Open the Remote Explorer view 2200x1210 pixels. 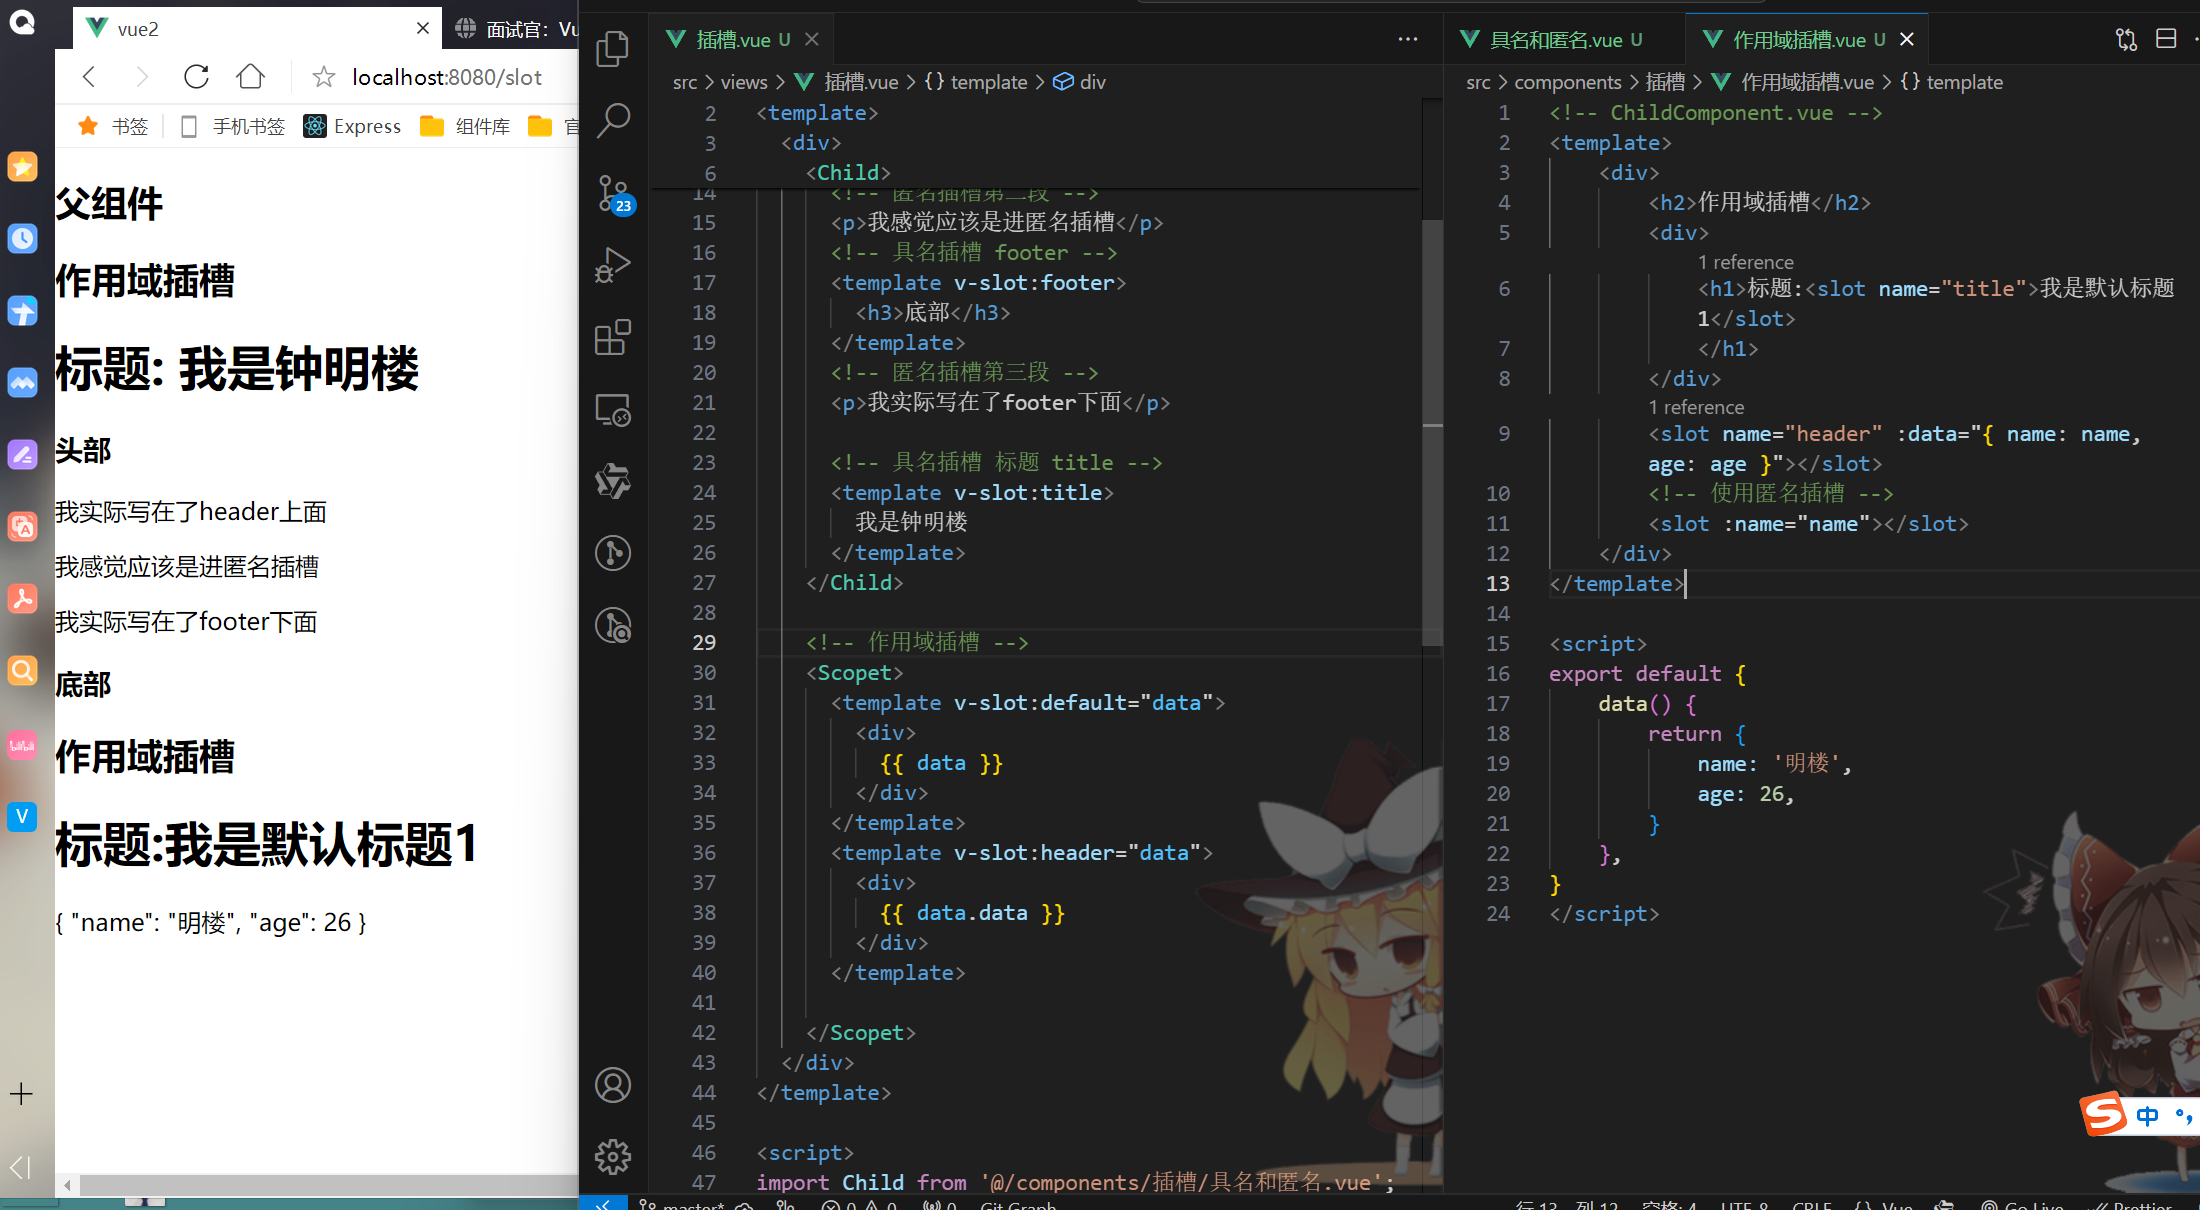(612, 409)
